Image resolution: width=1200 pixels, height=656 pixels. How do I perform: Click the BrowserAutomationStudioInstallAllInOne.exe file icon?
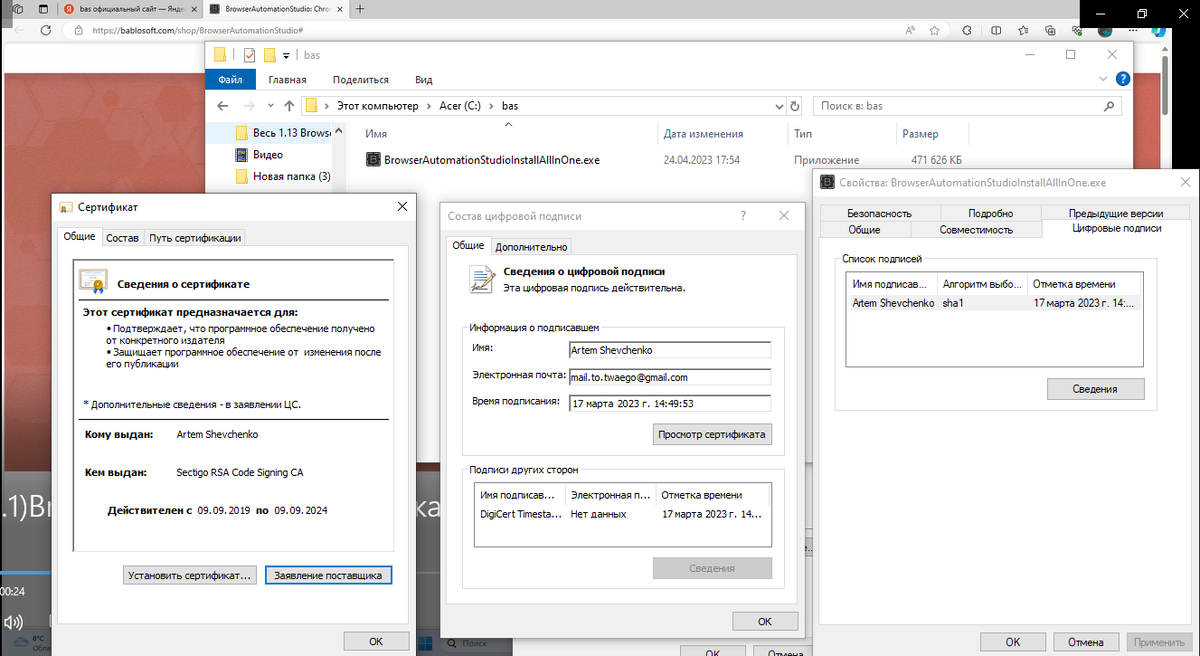coord(374,159)
